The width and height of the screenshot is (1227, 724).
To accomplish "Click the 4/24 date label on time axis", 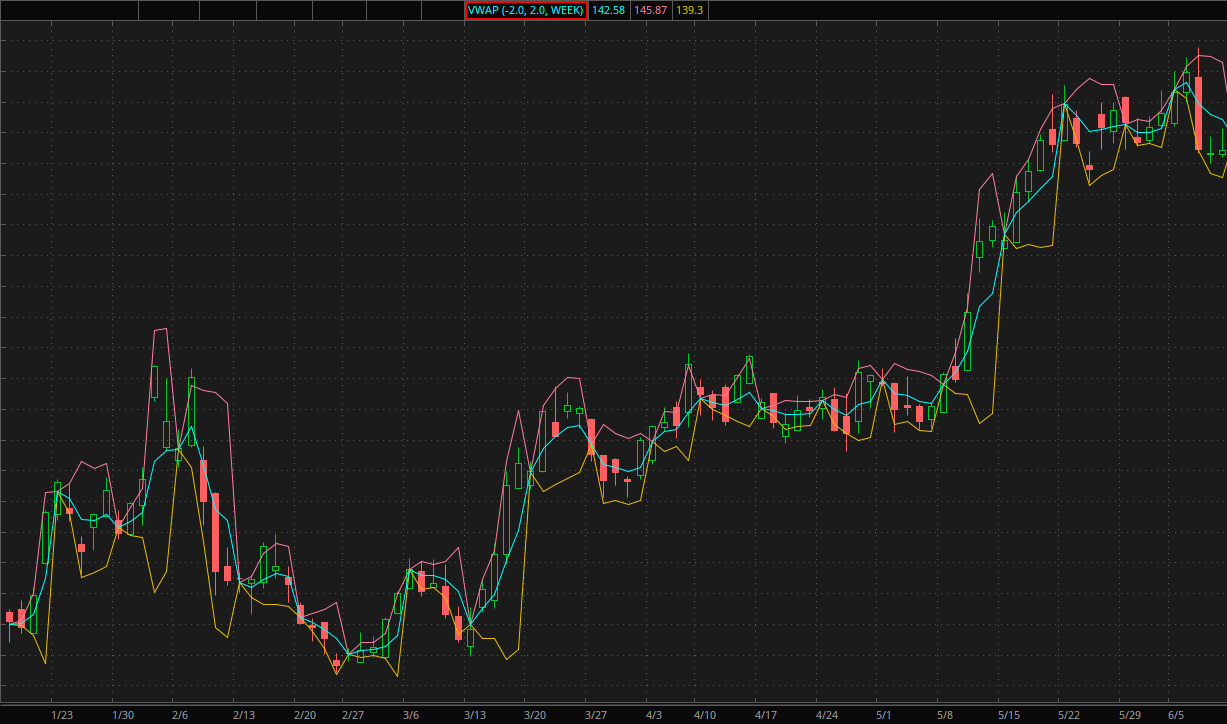I will [827, 715].
